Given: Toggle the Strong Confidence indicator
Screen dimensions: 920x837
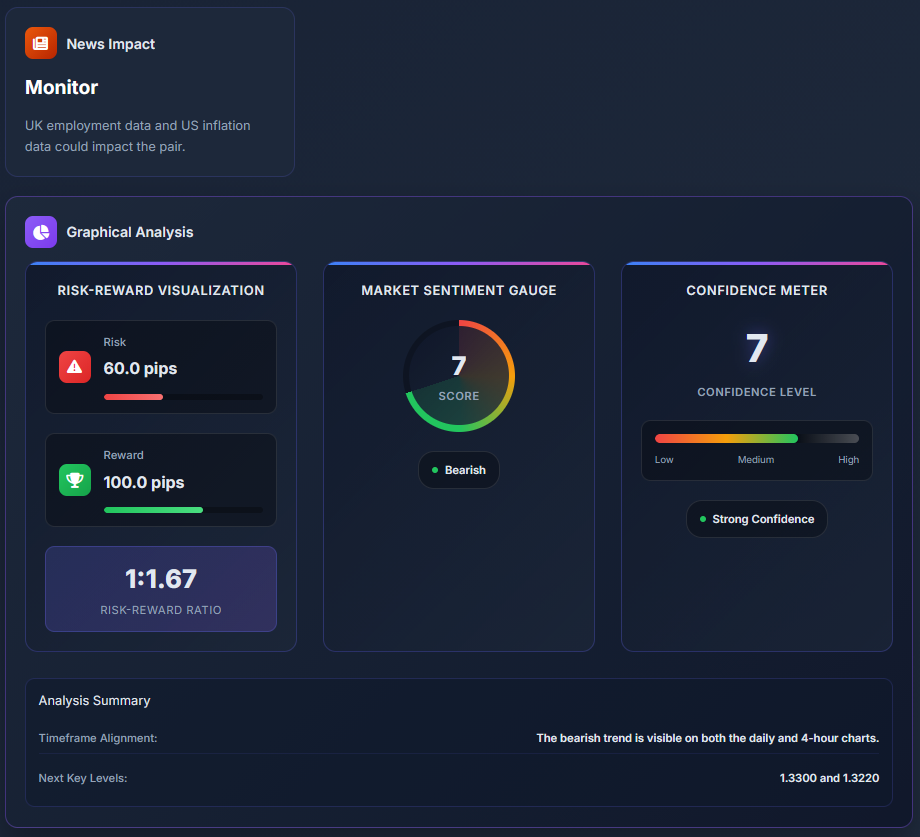Looking at the screenshot, I should (757, 519).
